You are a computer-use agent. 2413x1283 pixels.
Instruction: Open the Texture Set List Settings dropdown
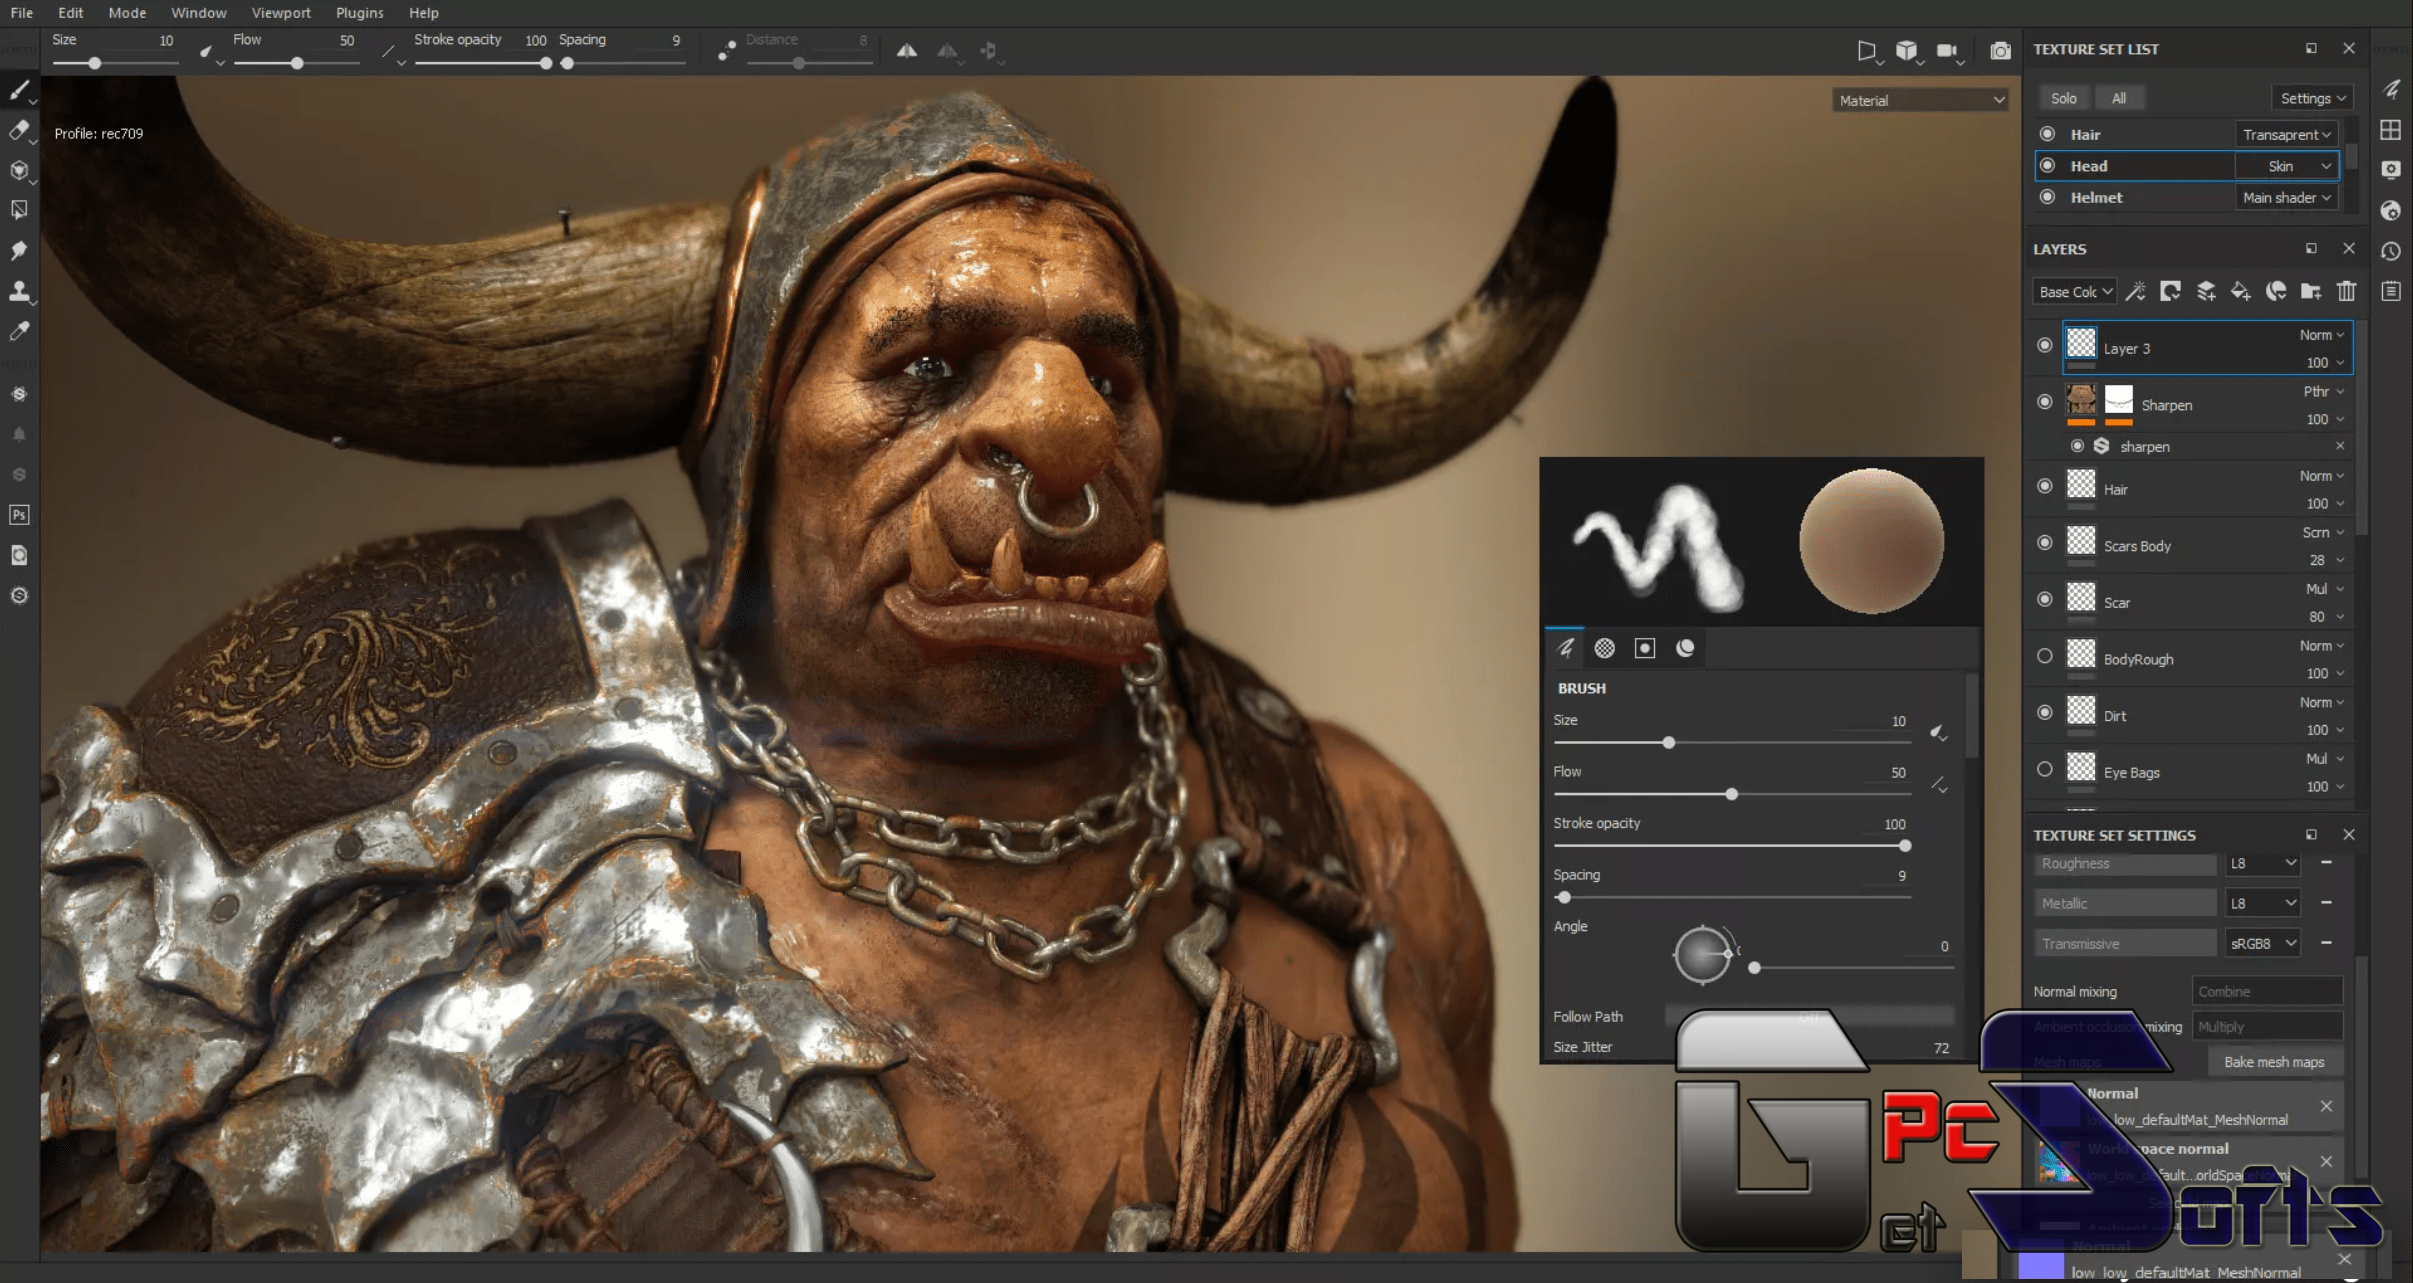2312,98
